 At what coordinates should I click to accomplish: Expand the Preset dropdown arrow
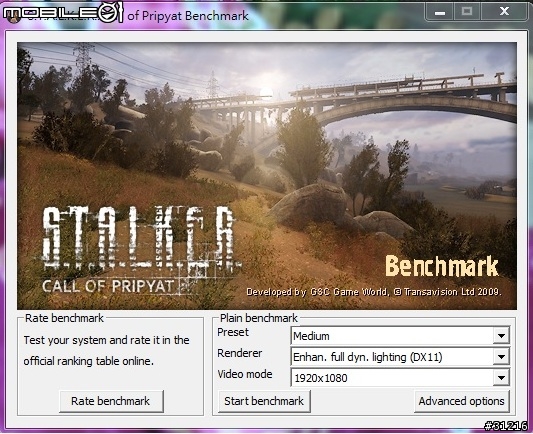501,336
